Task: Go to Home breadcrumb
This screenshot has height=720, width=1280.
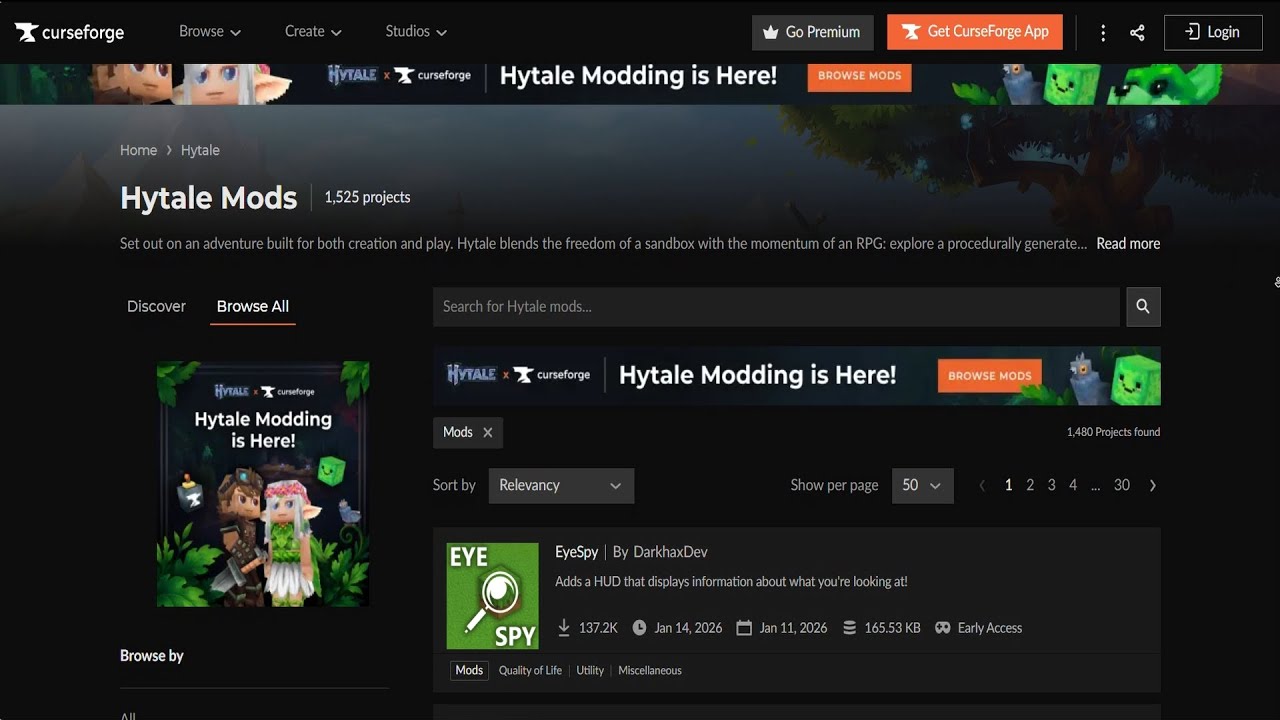Action: click(138, 150)
